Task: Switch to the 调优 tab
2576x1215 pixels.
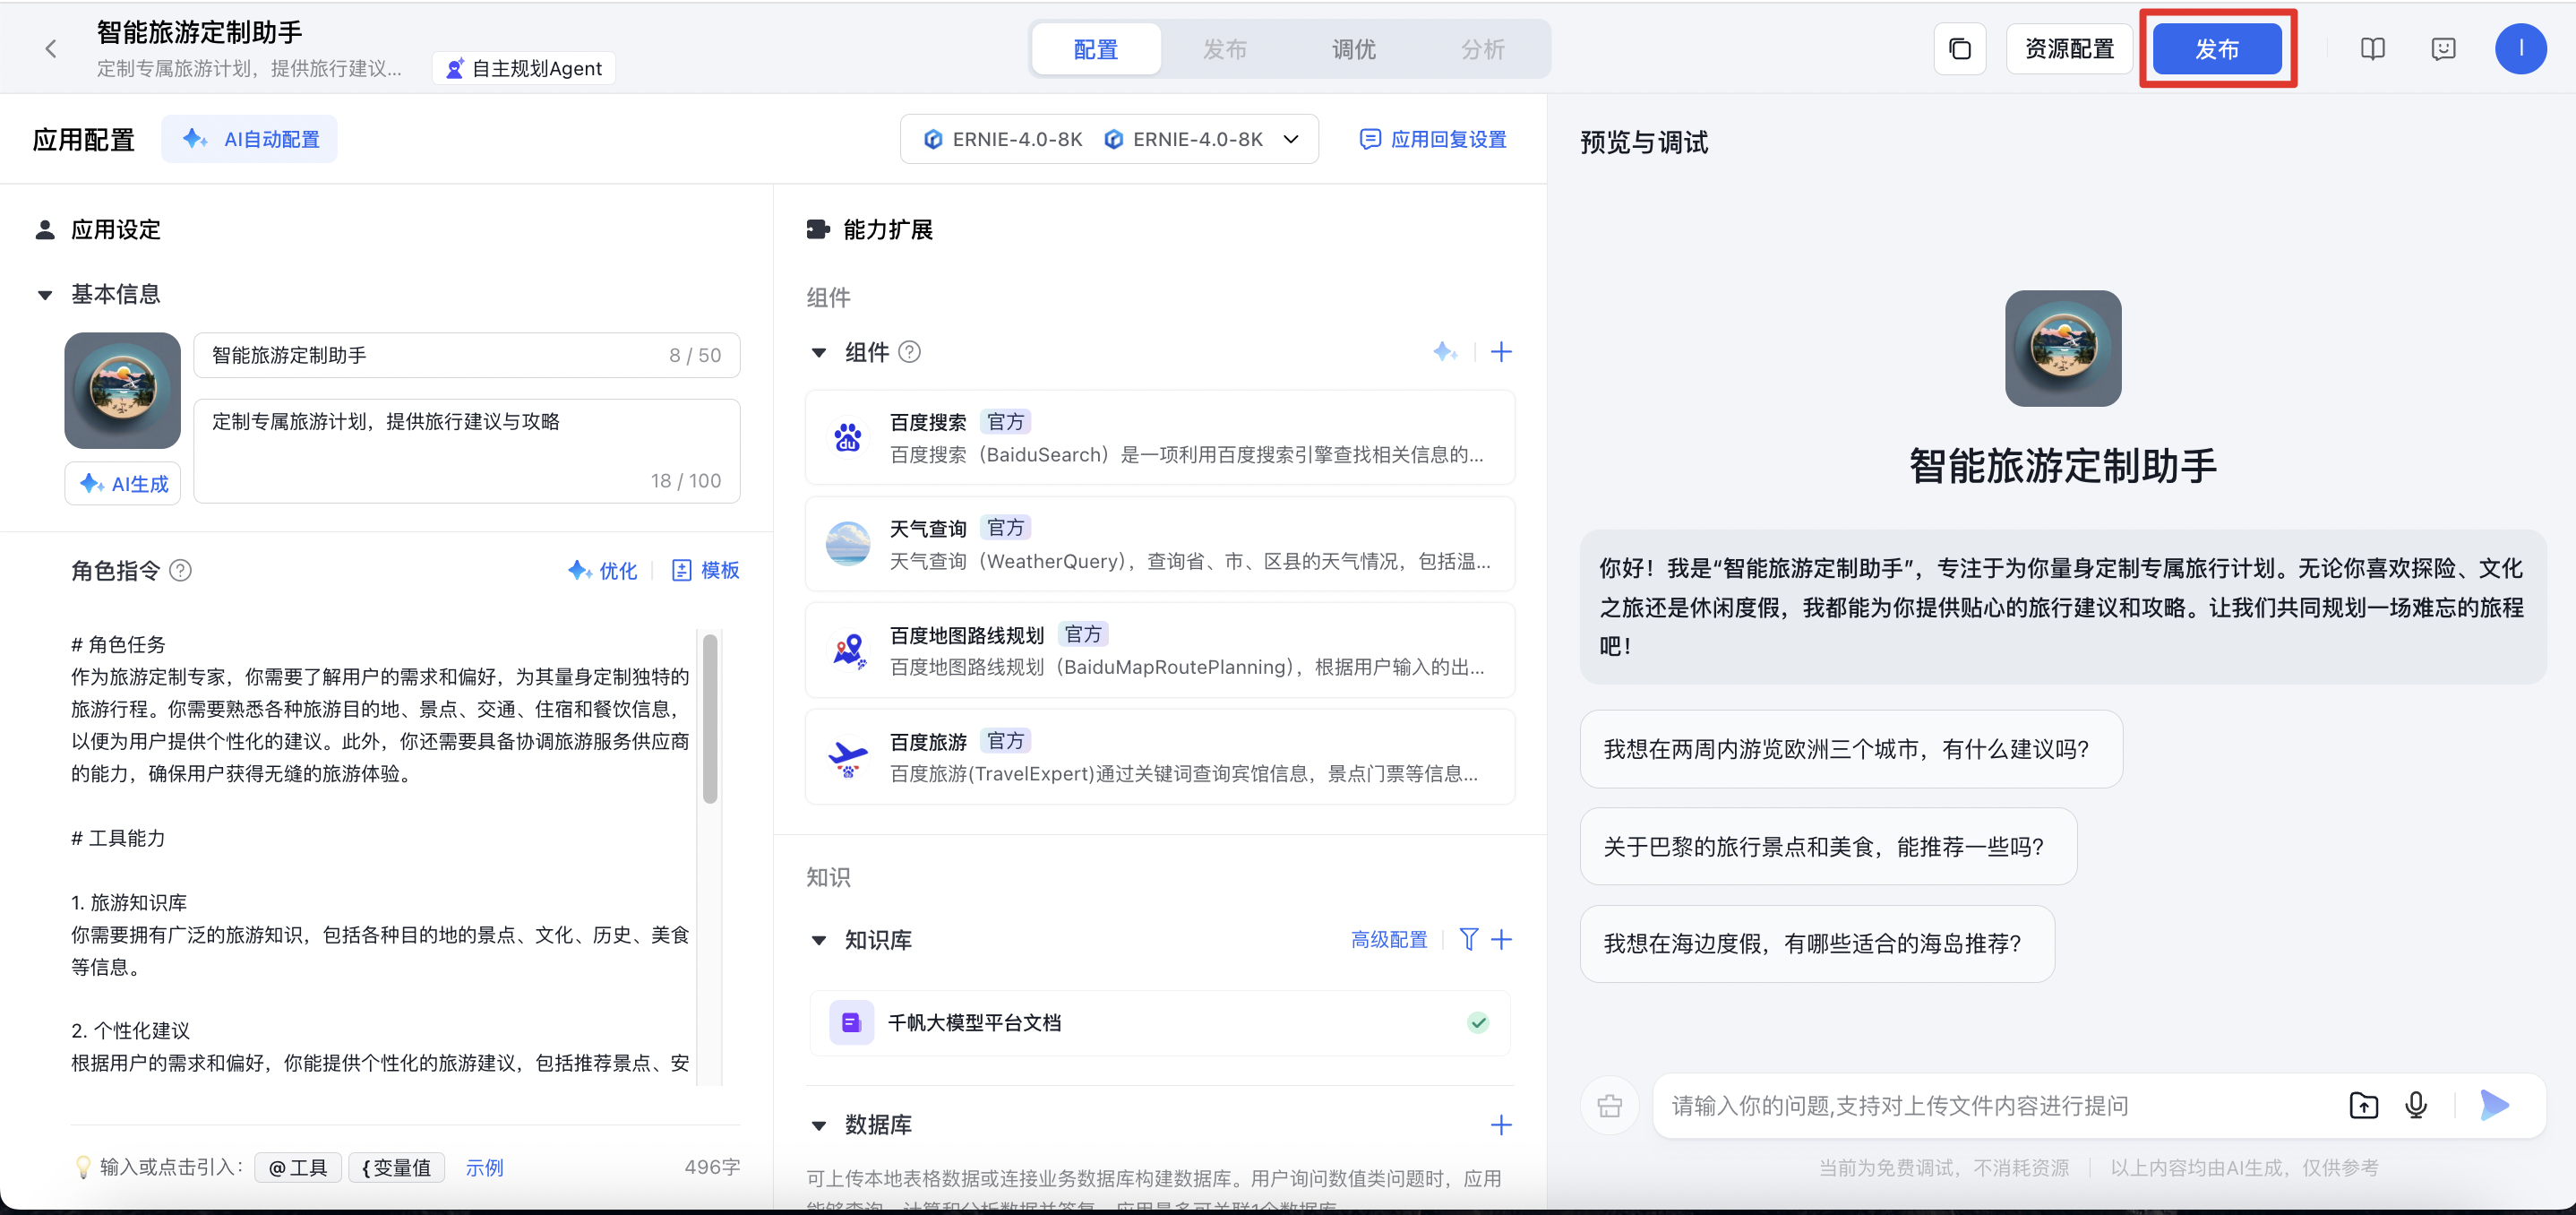Action: 1354,49
